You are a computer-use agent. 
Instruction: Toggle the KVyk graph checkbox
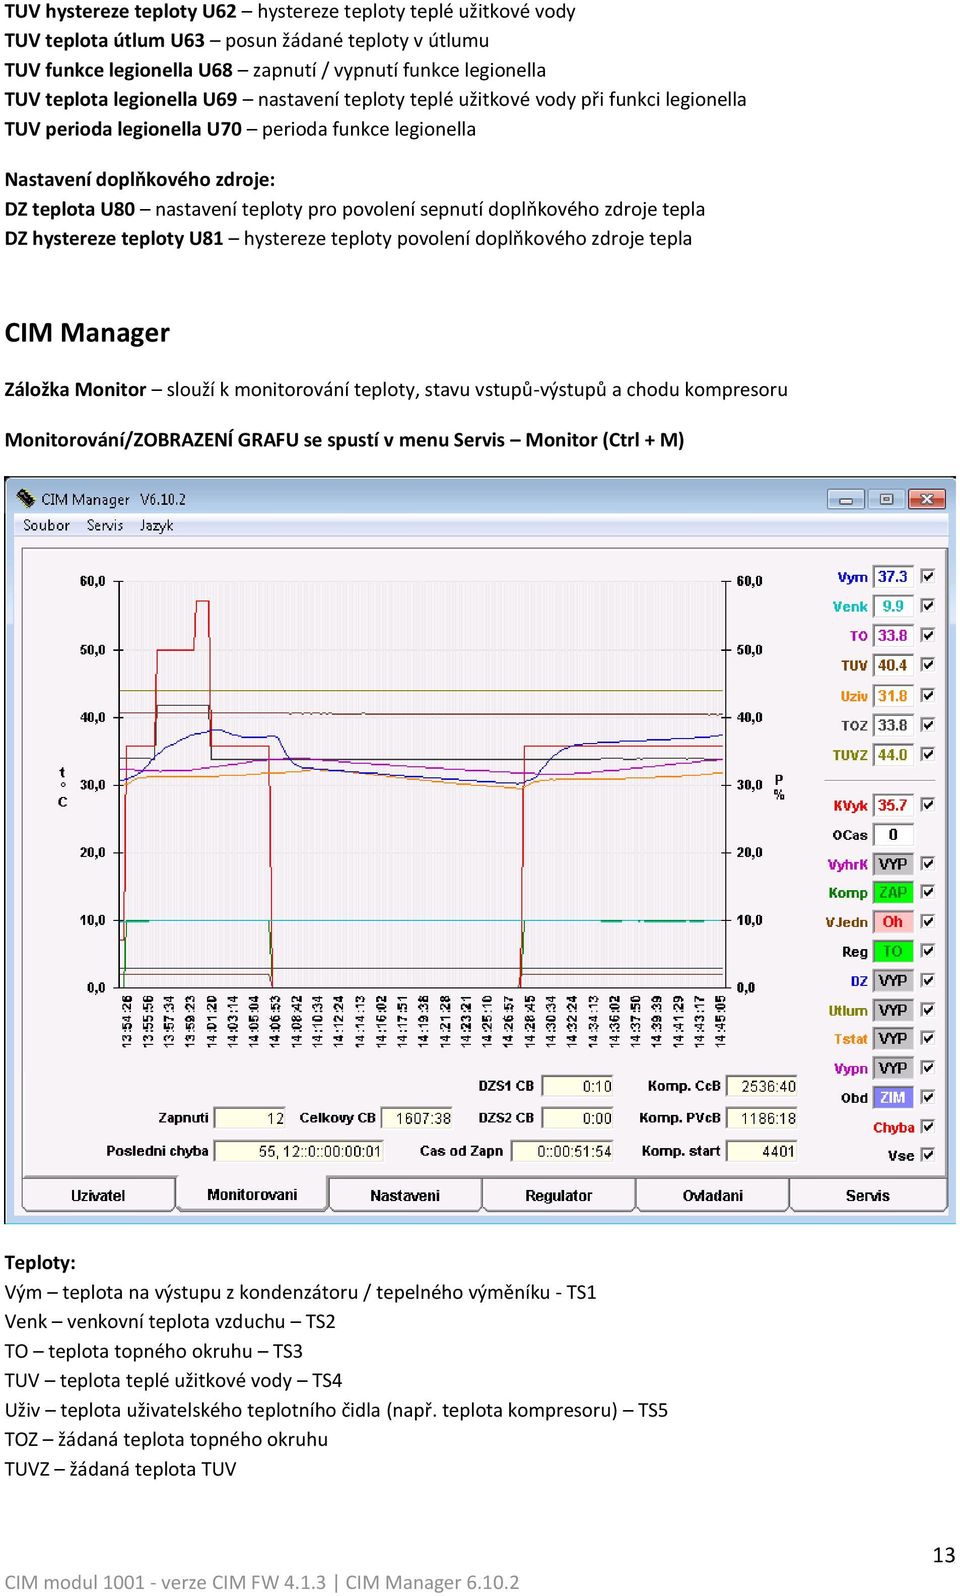coord(928,805)
